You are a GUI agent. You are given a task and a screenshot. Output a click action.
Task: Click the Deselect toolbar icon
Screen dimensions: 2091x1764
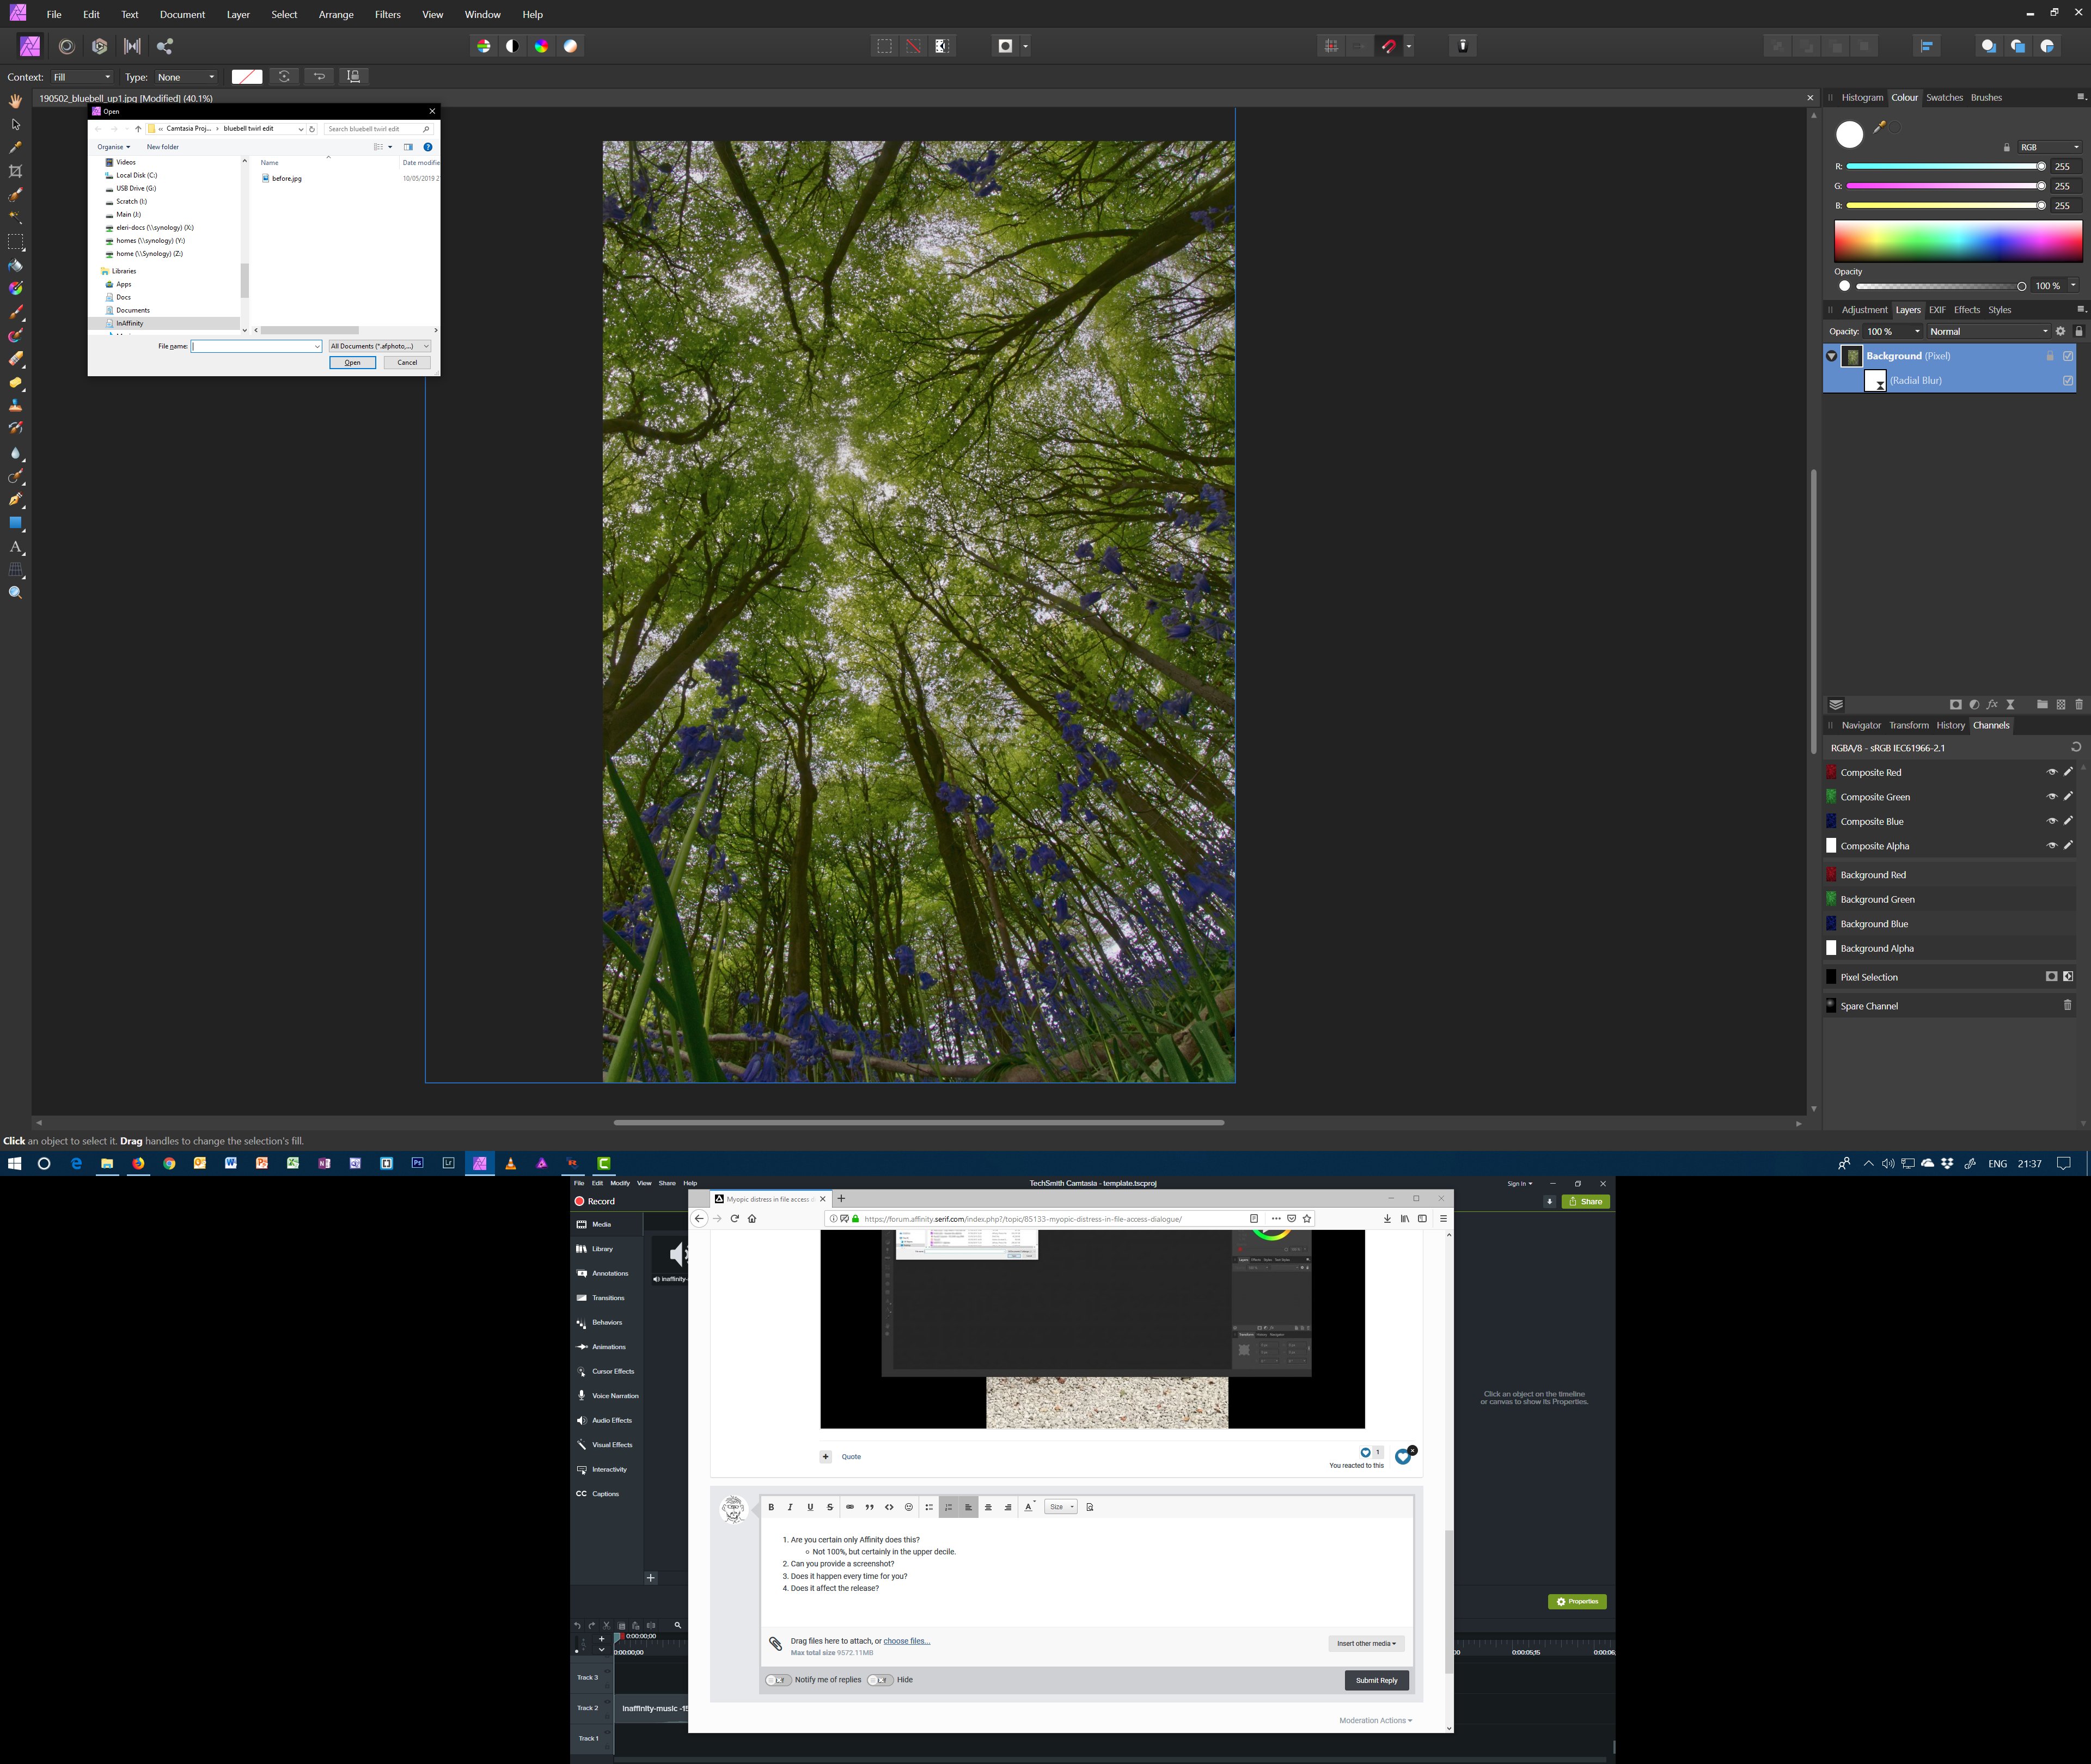(x=913, y=46)
